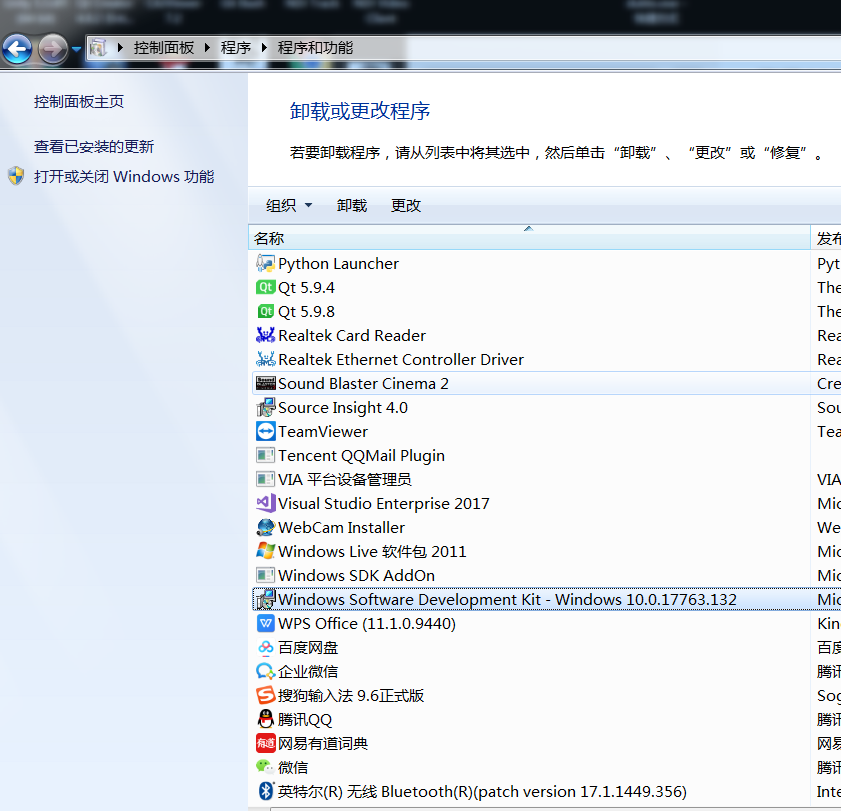Click the 搜狗输入法 icon

coord(265,695)
